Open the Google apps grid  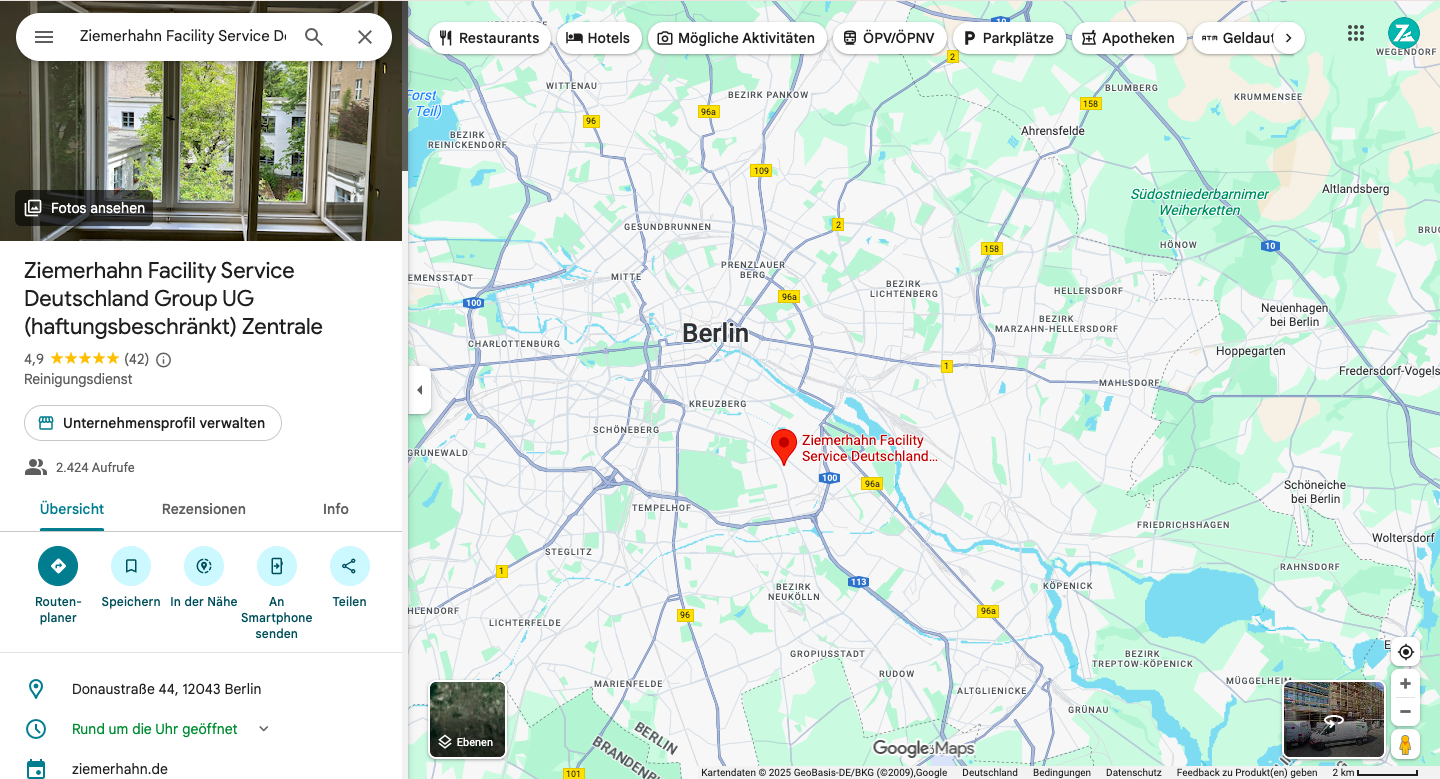click(x=1356, y=33)
